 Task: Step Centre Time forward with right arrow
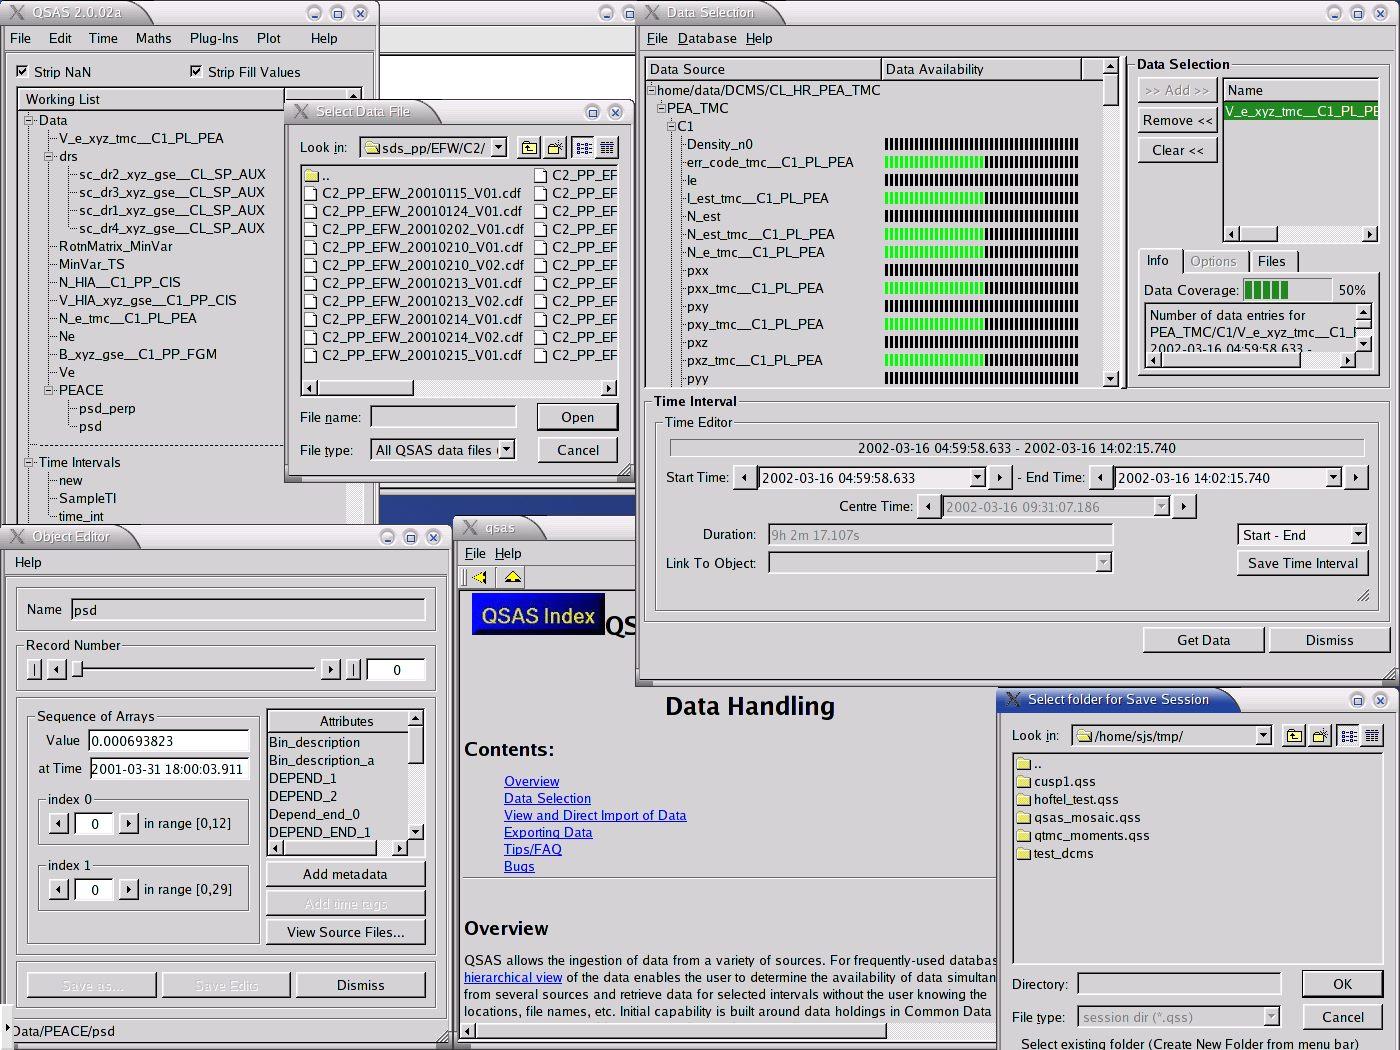click(x=1184, y=507)
